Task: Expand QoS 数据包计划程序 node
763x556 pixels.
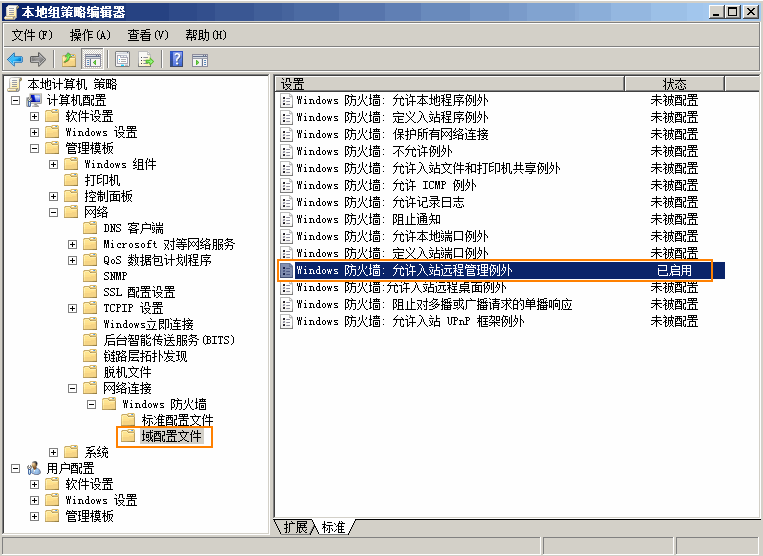Action: 73,260
